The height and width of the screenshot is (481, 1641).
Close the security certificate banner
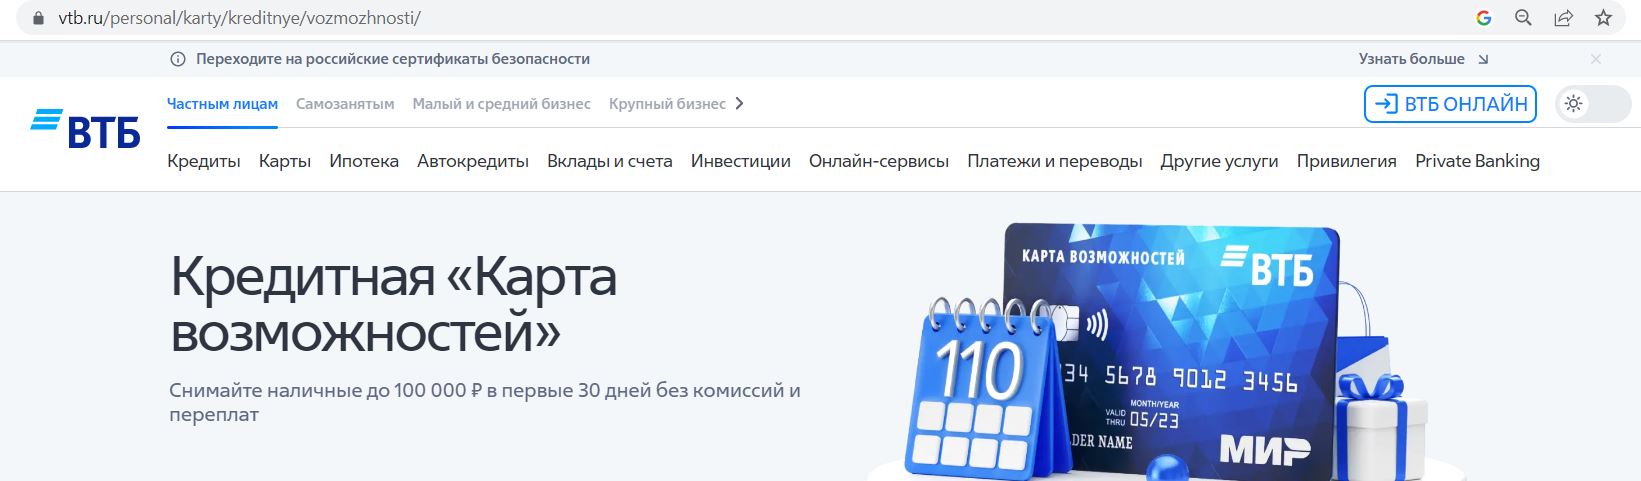point(1596,59)
